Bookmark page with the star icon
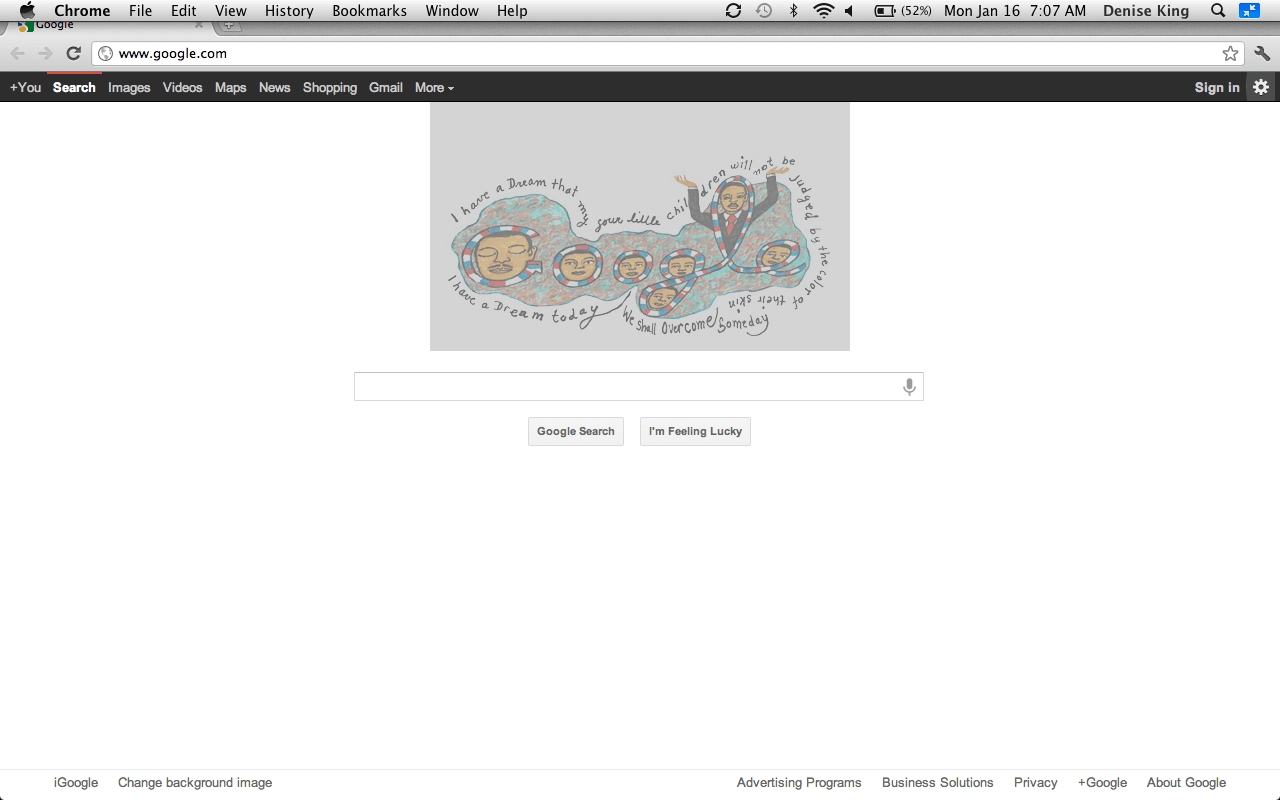Image resolution: width=1280 pixels, height=800 pixels. [x=1230, y=54]
